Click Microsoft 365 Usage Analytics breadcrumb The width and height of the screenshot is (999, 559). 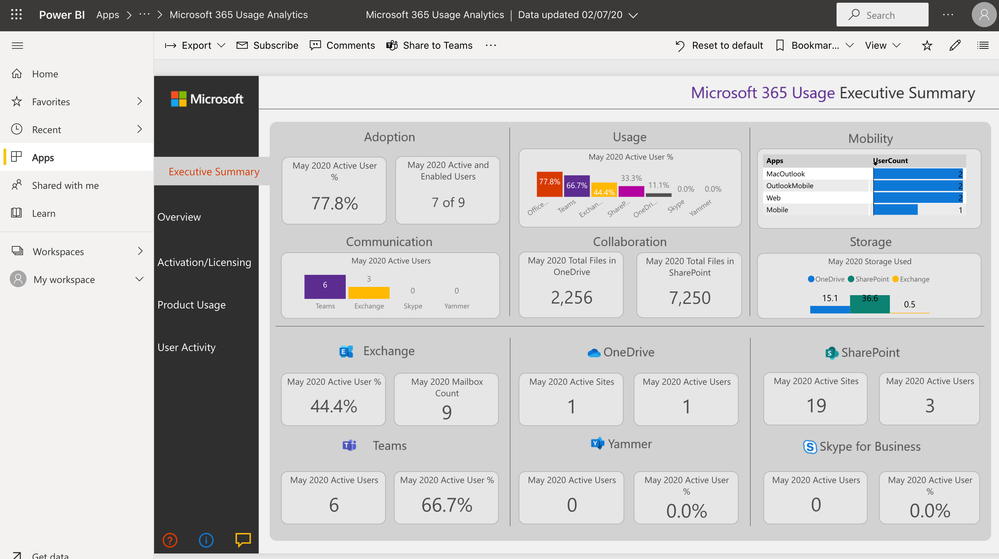[238, 15]
